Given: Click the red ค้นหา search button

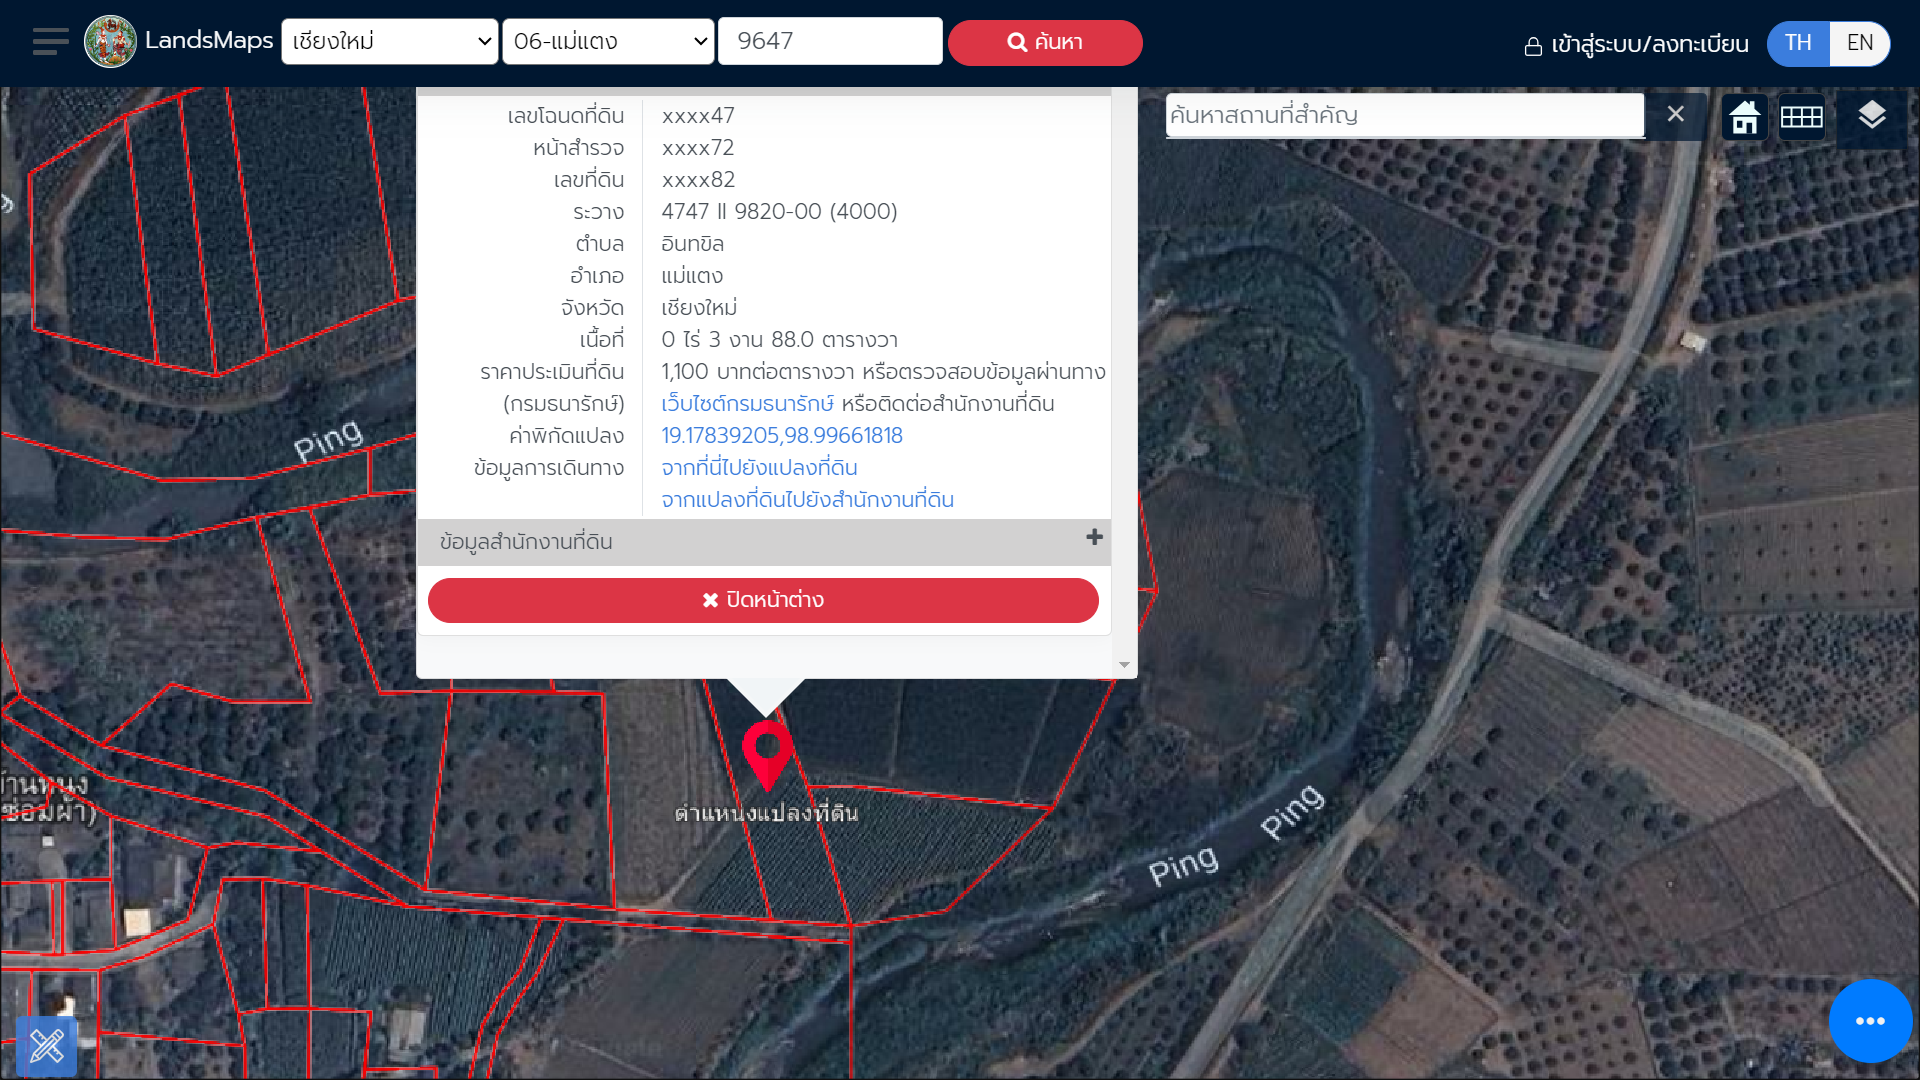Looking at the screenshot, I should coord(1045,43).
